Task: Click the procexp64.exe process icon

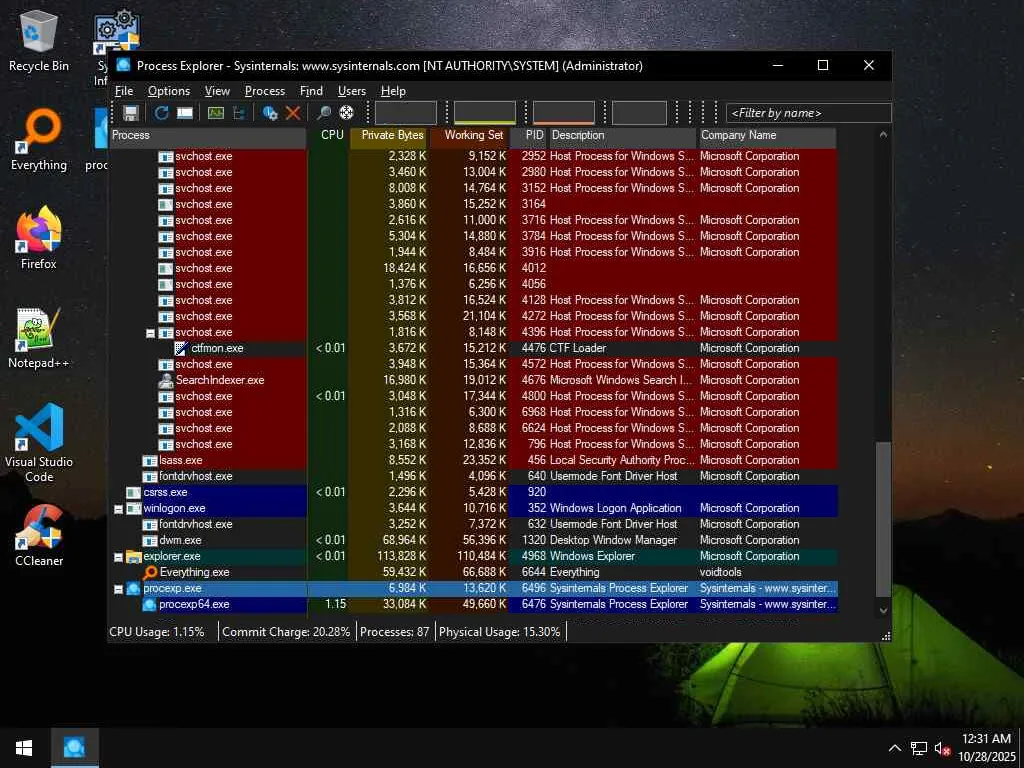Action: point(149,604)
